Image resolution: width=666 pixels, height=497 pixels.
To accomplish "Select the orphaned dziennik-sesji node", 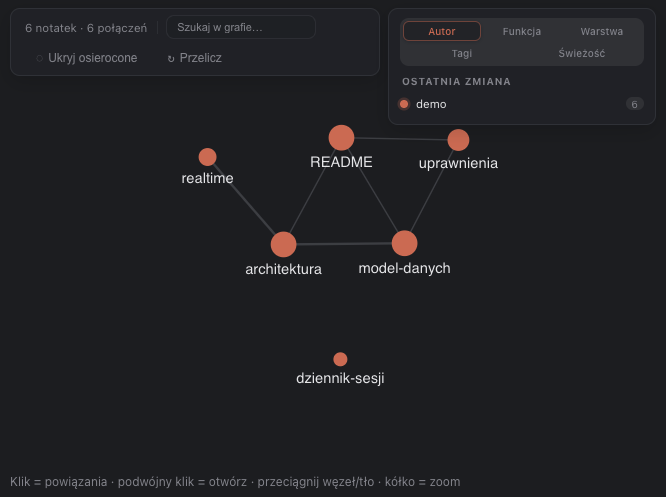I will click(x=340, y=359).
